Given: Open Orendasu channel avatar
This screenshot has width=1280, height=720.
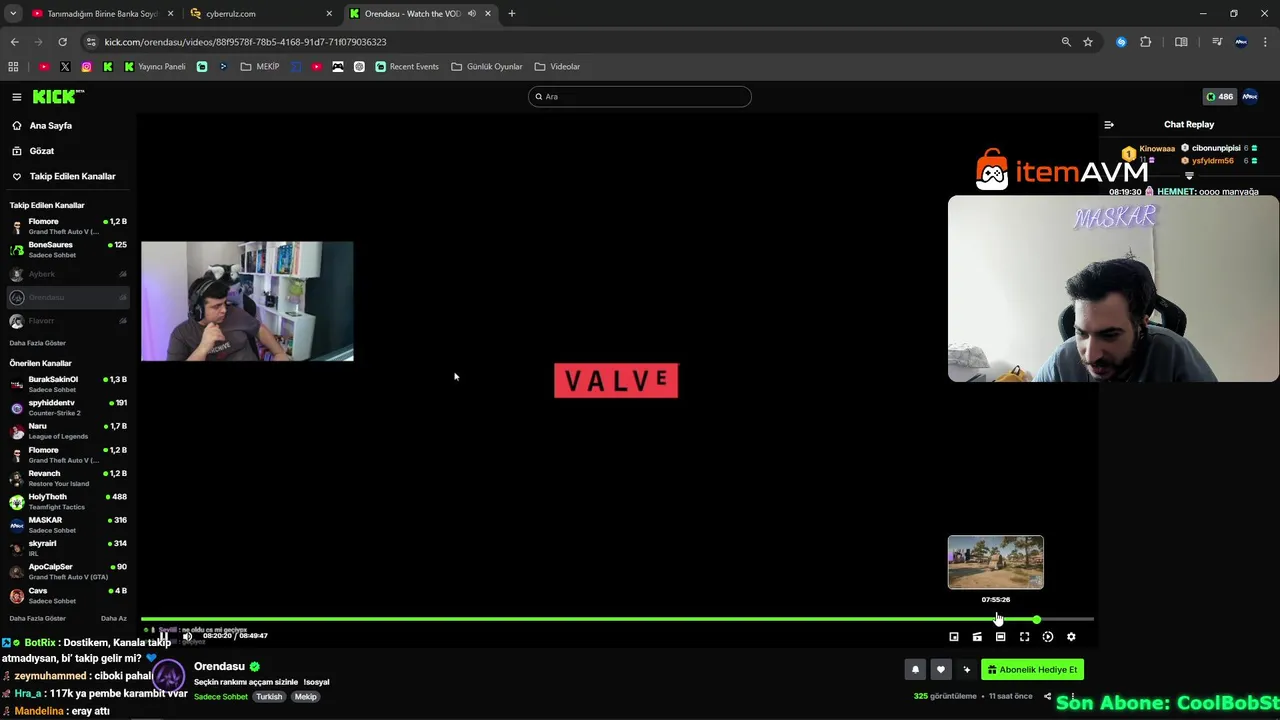Looking at the screenshot, I should (x=167, y=675).
